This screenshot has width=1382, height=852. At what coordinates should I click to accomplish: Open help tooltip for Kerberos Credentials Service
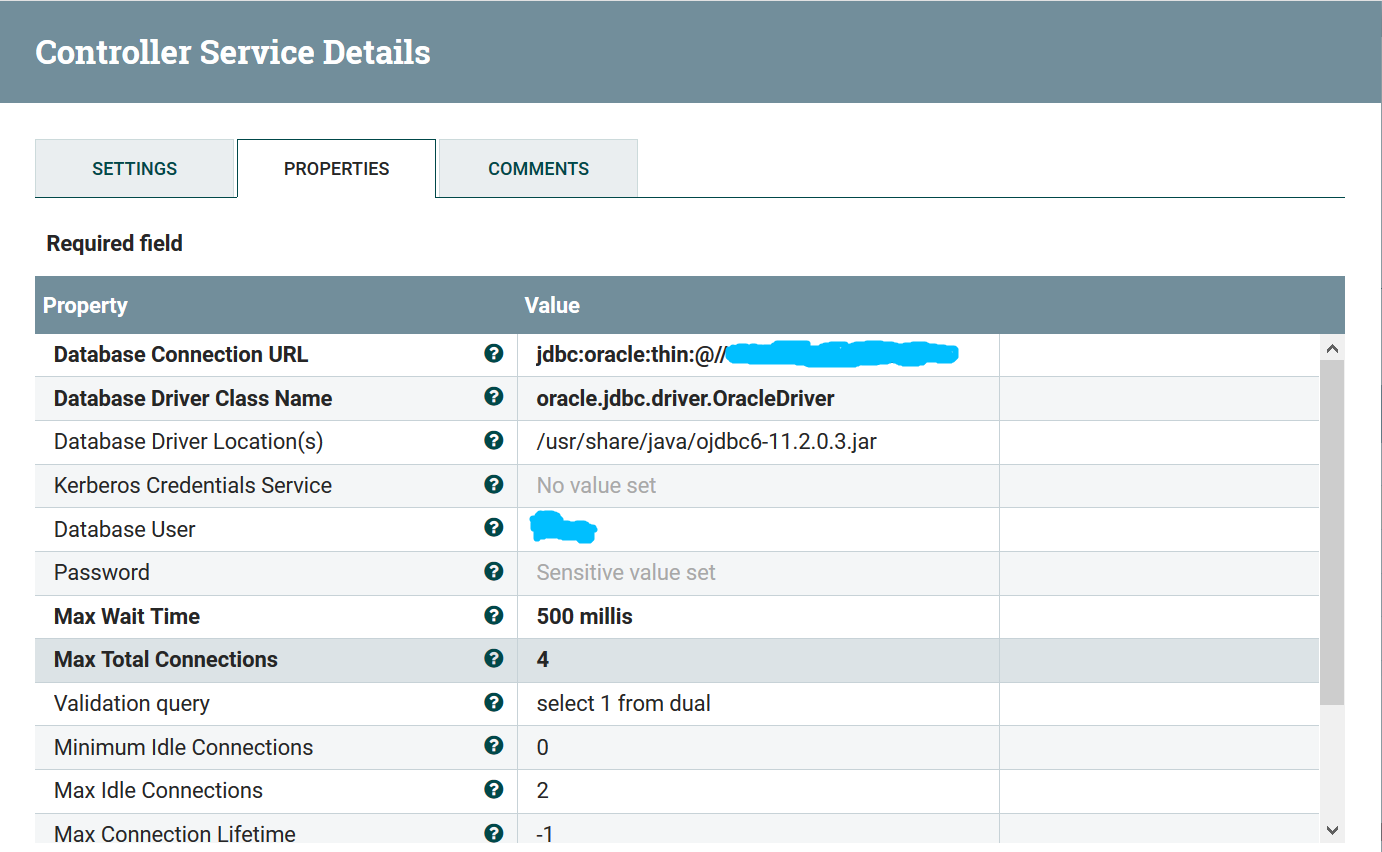493,484
